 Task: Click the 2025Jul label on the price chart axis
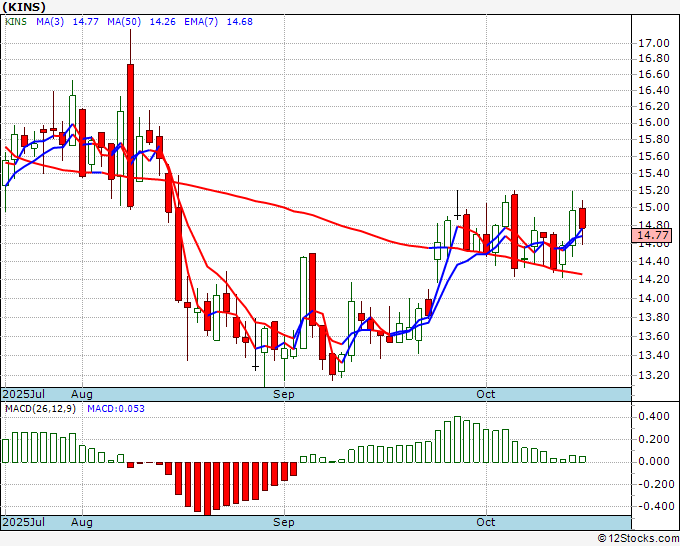(x=23, y=394)
